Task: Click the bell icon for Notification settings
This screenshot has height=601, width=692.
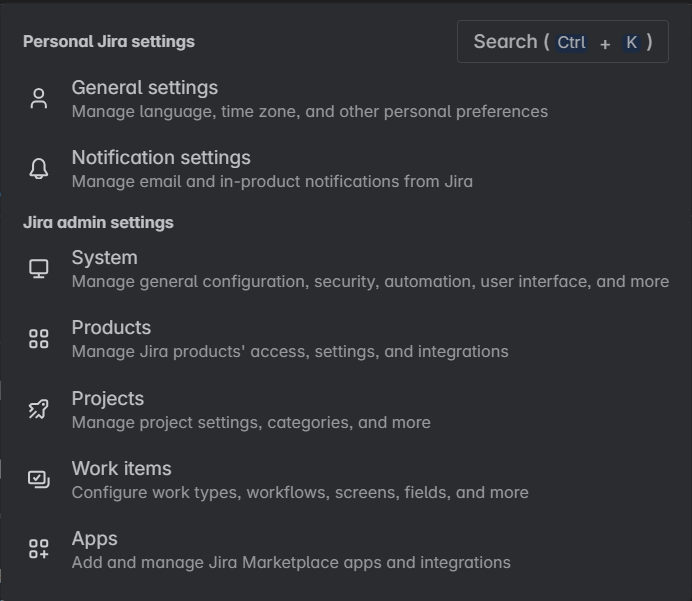Action: (39, 169)
